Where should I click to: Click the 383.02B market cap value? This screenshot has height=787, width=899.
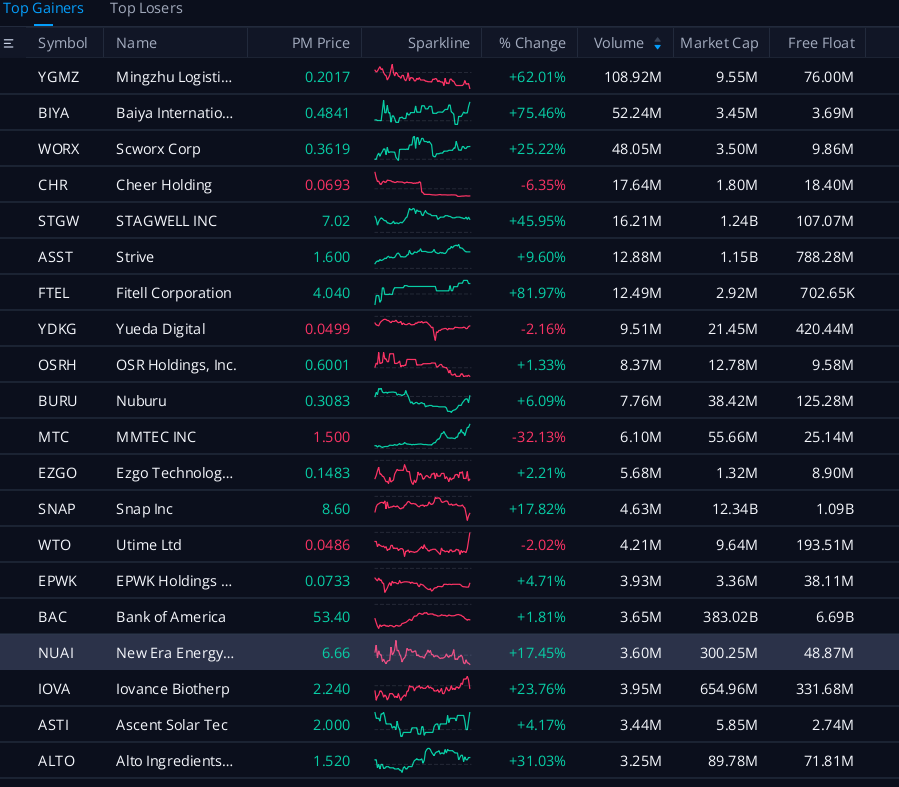pos(730,617)
